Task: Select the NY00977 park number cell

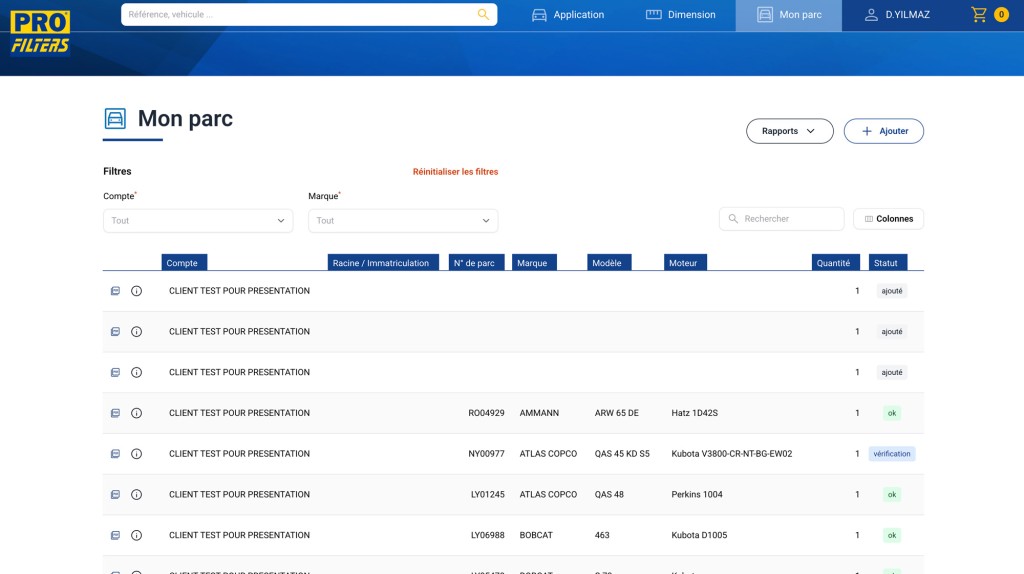Action: pyautogui.click(x=486, y=454)
